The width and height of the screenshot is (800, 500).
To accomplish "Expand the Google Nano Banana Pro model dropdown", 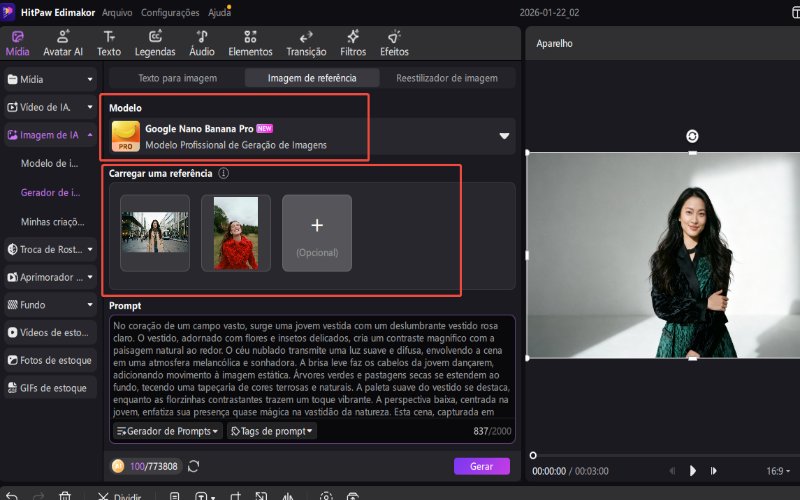I will pos(504,136).
